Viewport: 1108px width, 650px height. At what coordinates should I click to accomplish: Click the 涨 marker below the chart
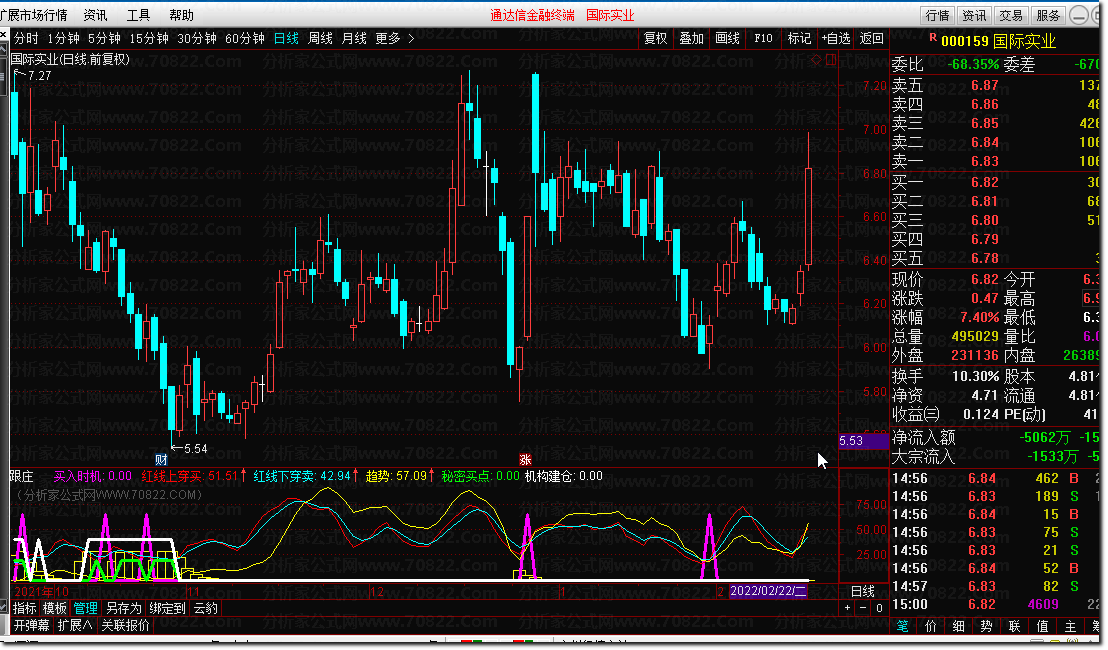pos(525,459)
